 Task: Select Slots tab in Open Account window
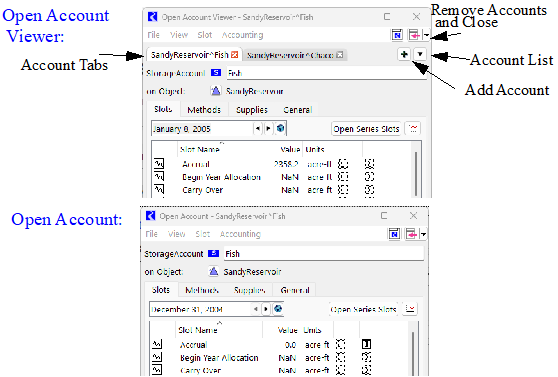click(160, 290)
